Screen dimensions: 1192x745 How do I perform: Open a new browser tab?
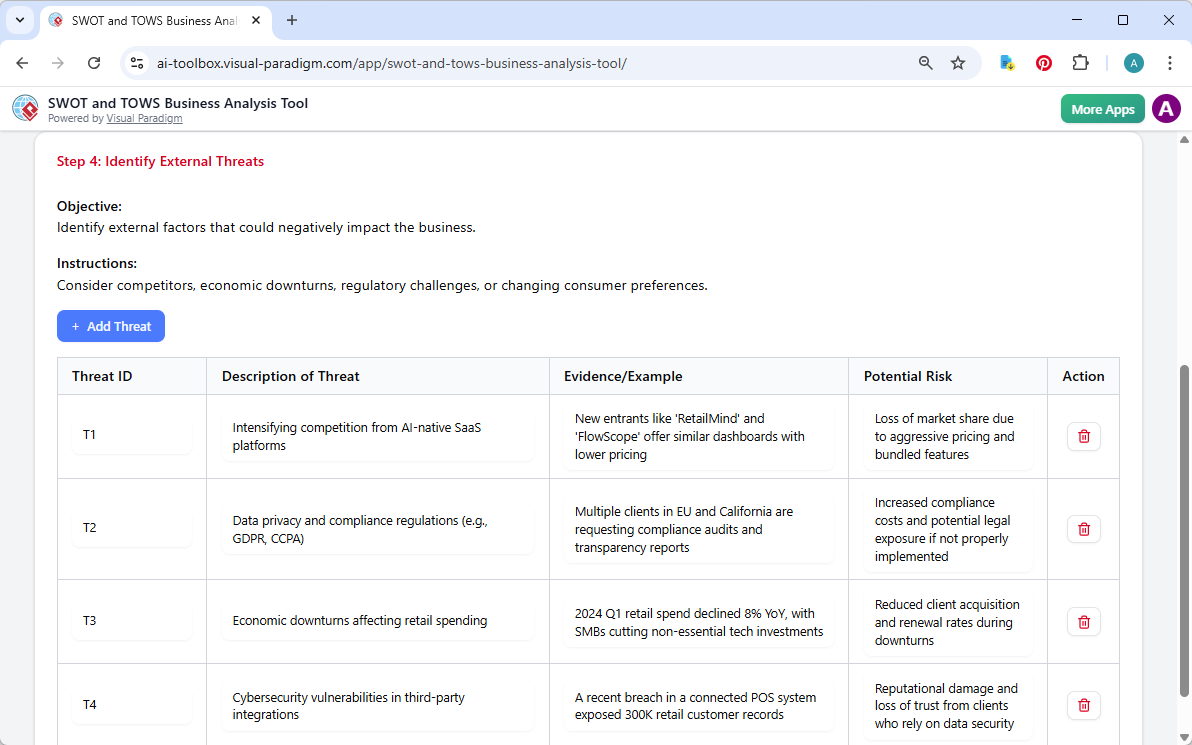pyautogui.click(x=291, y=20)
